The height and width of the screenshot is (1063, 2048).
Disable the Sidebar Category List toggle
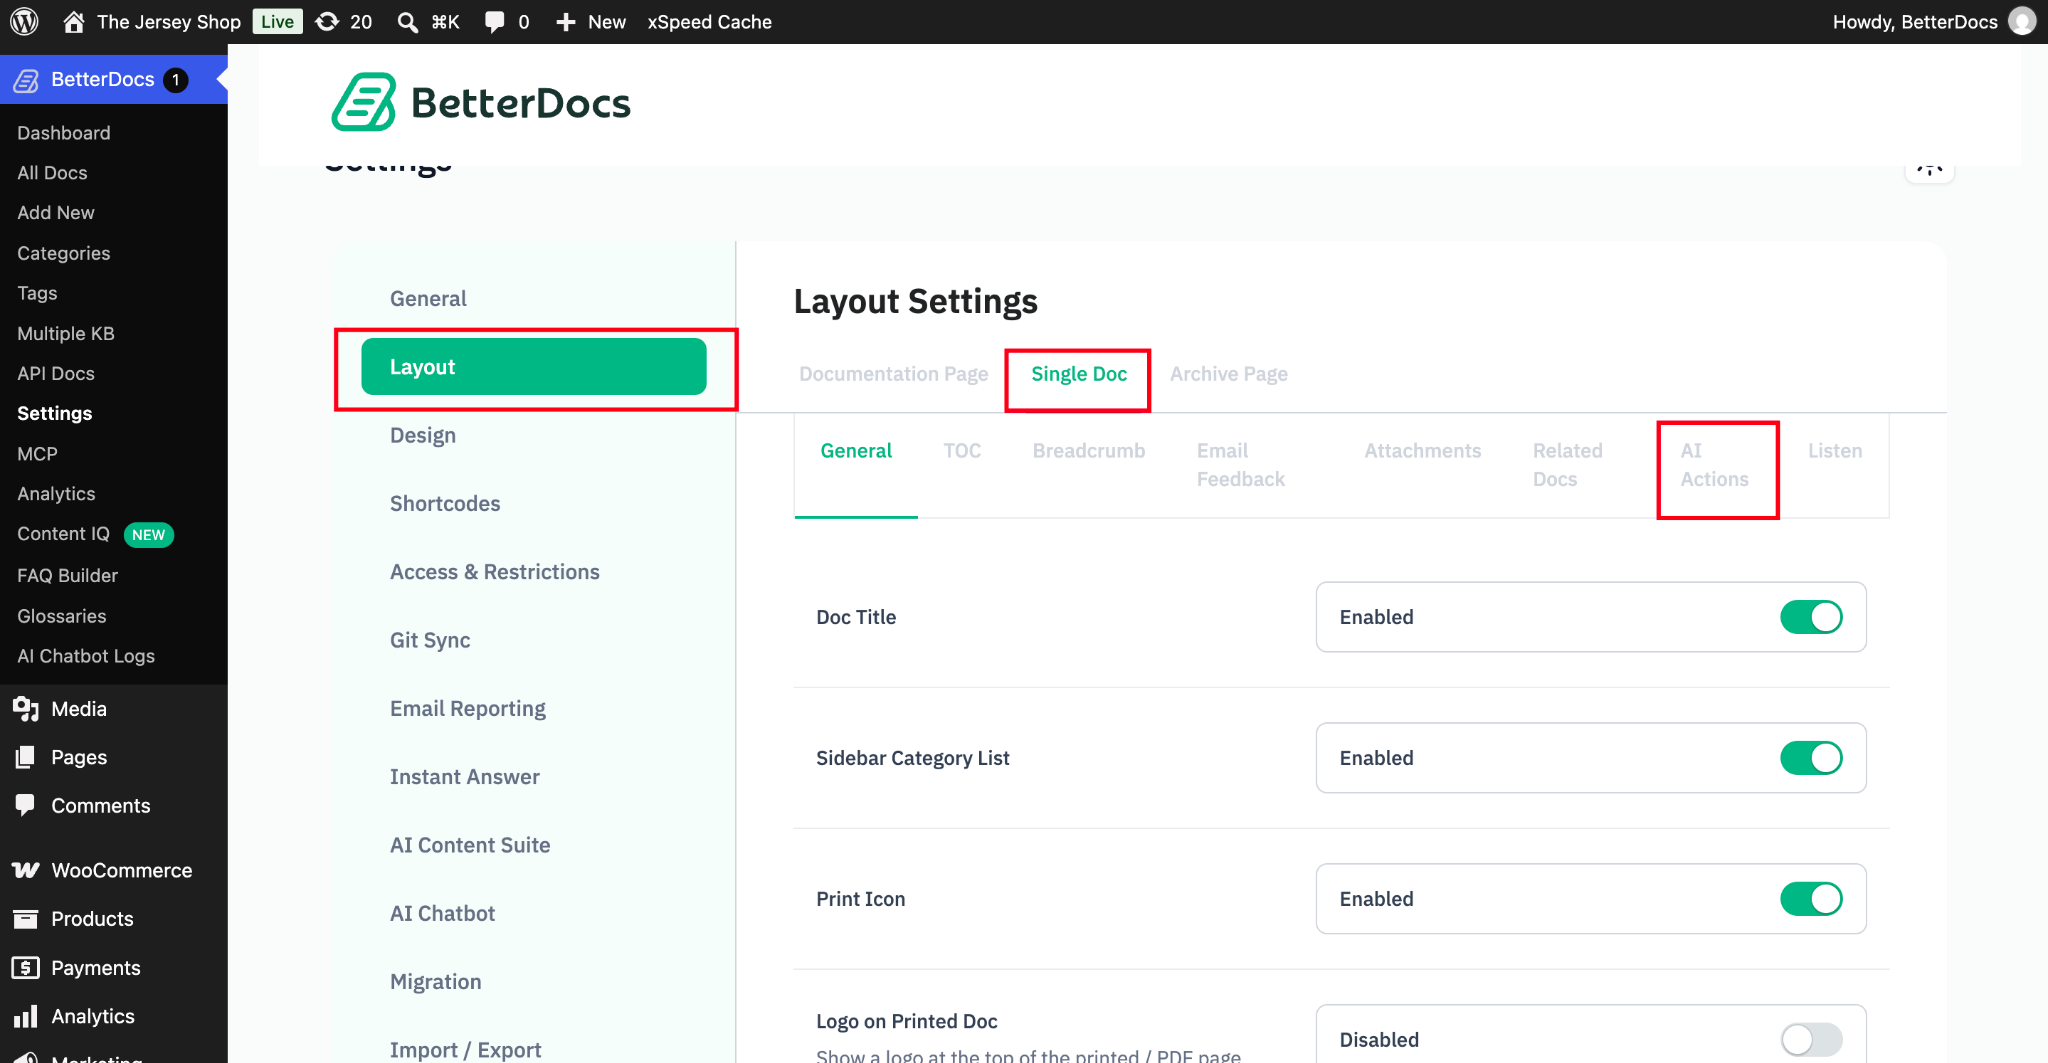click(1811, 758)
